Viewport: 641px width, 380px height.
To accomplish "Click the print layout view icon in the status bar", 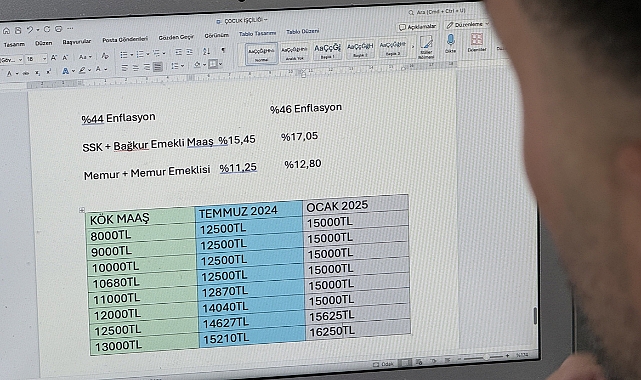I will 405,363.
